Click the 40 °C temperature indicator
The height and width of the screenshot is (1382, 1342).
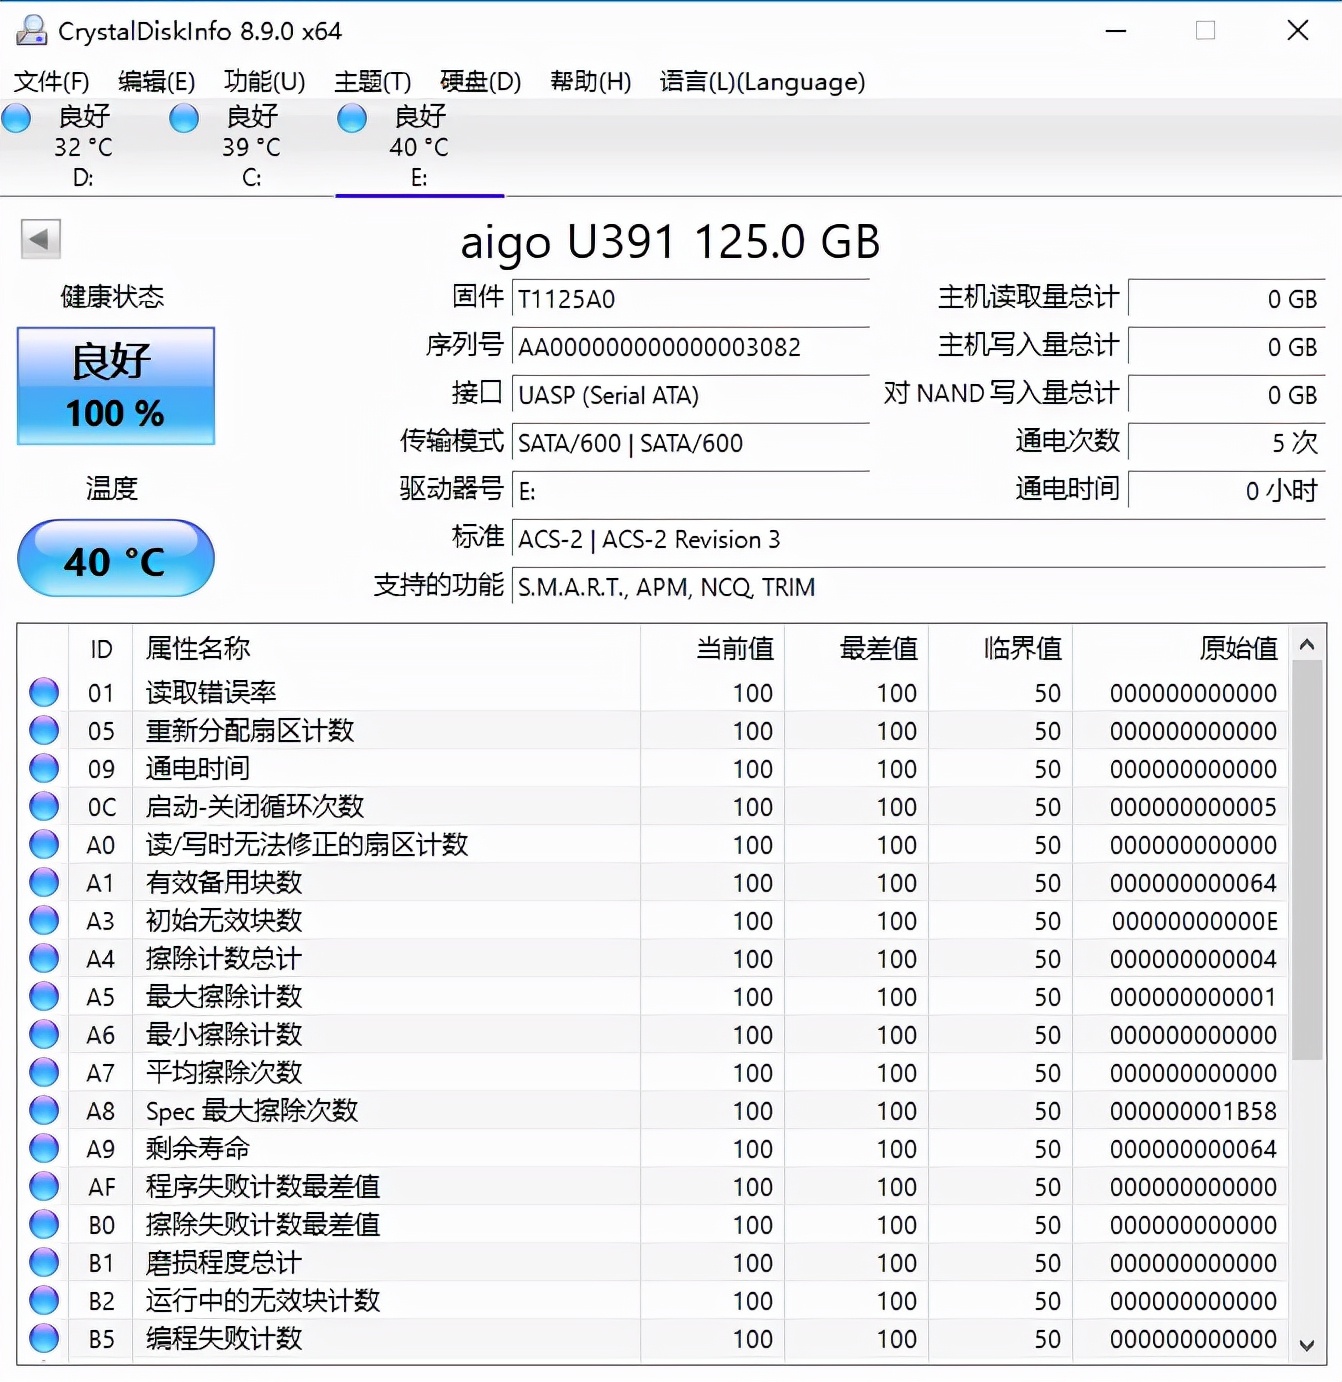click(115, 558)
